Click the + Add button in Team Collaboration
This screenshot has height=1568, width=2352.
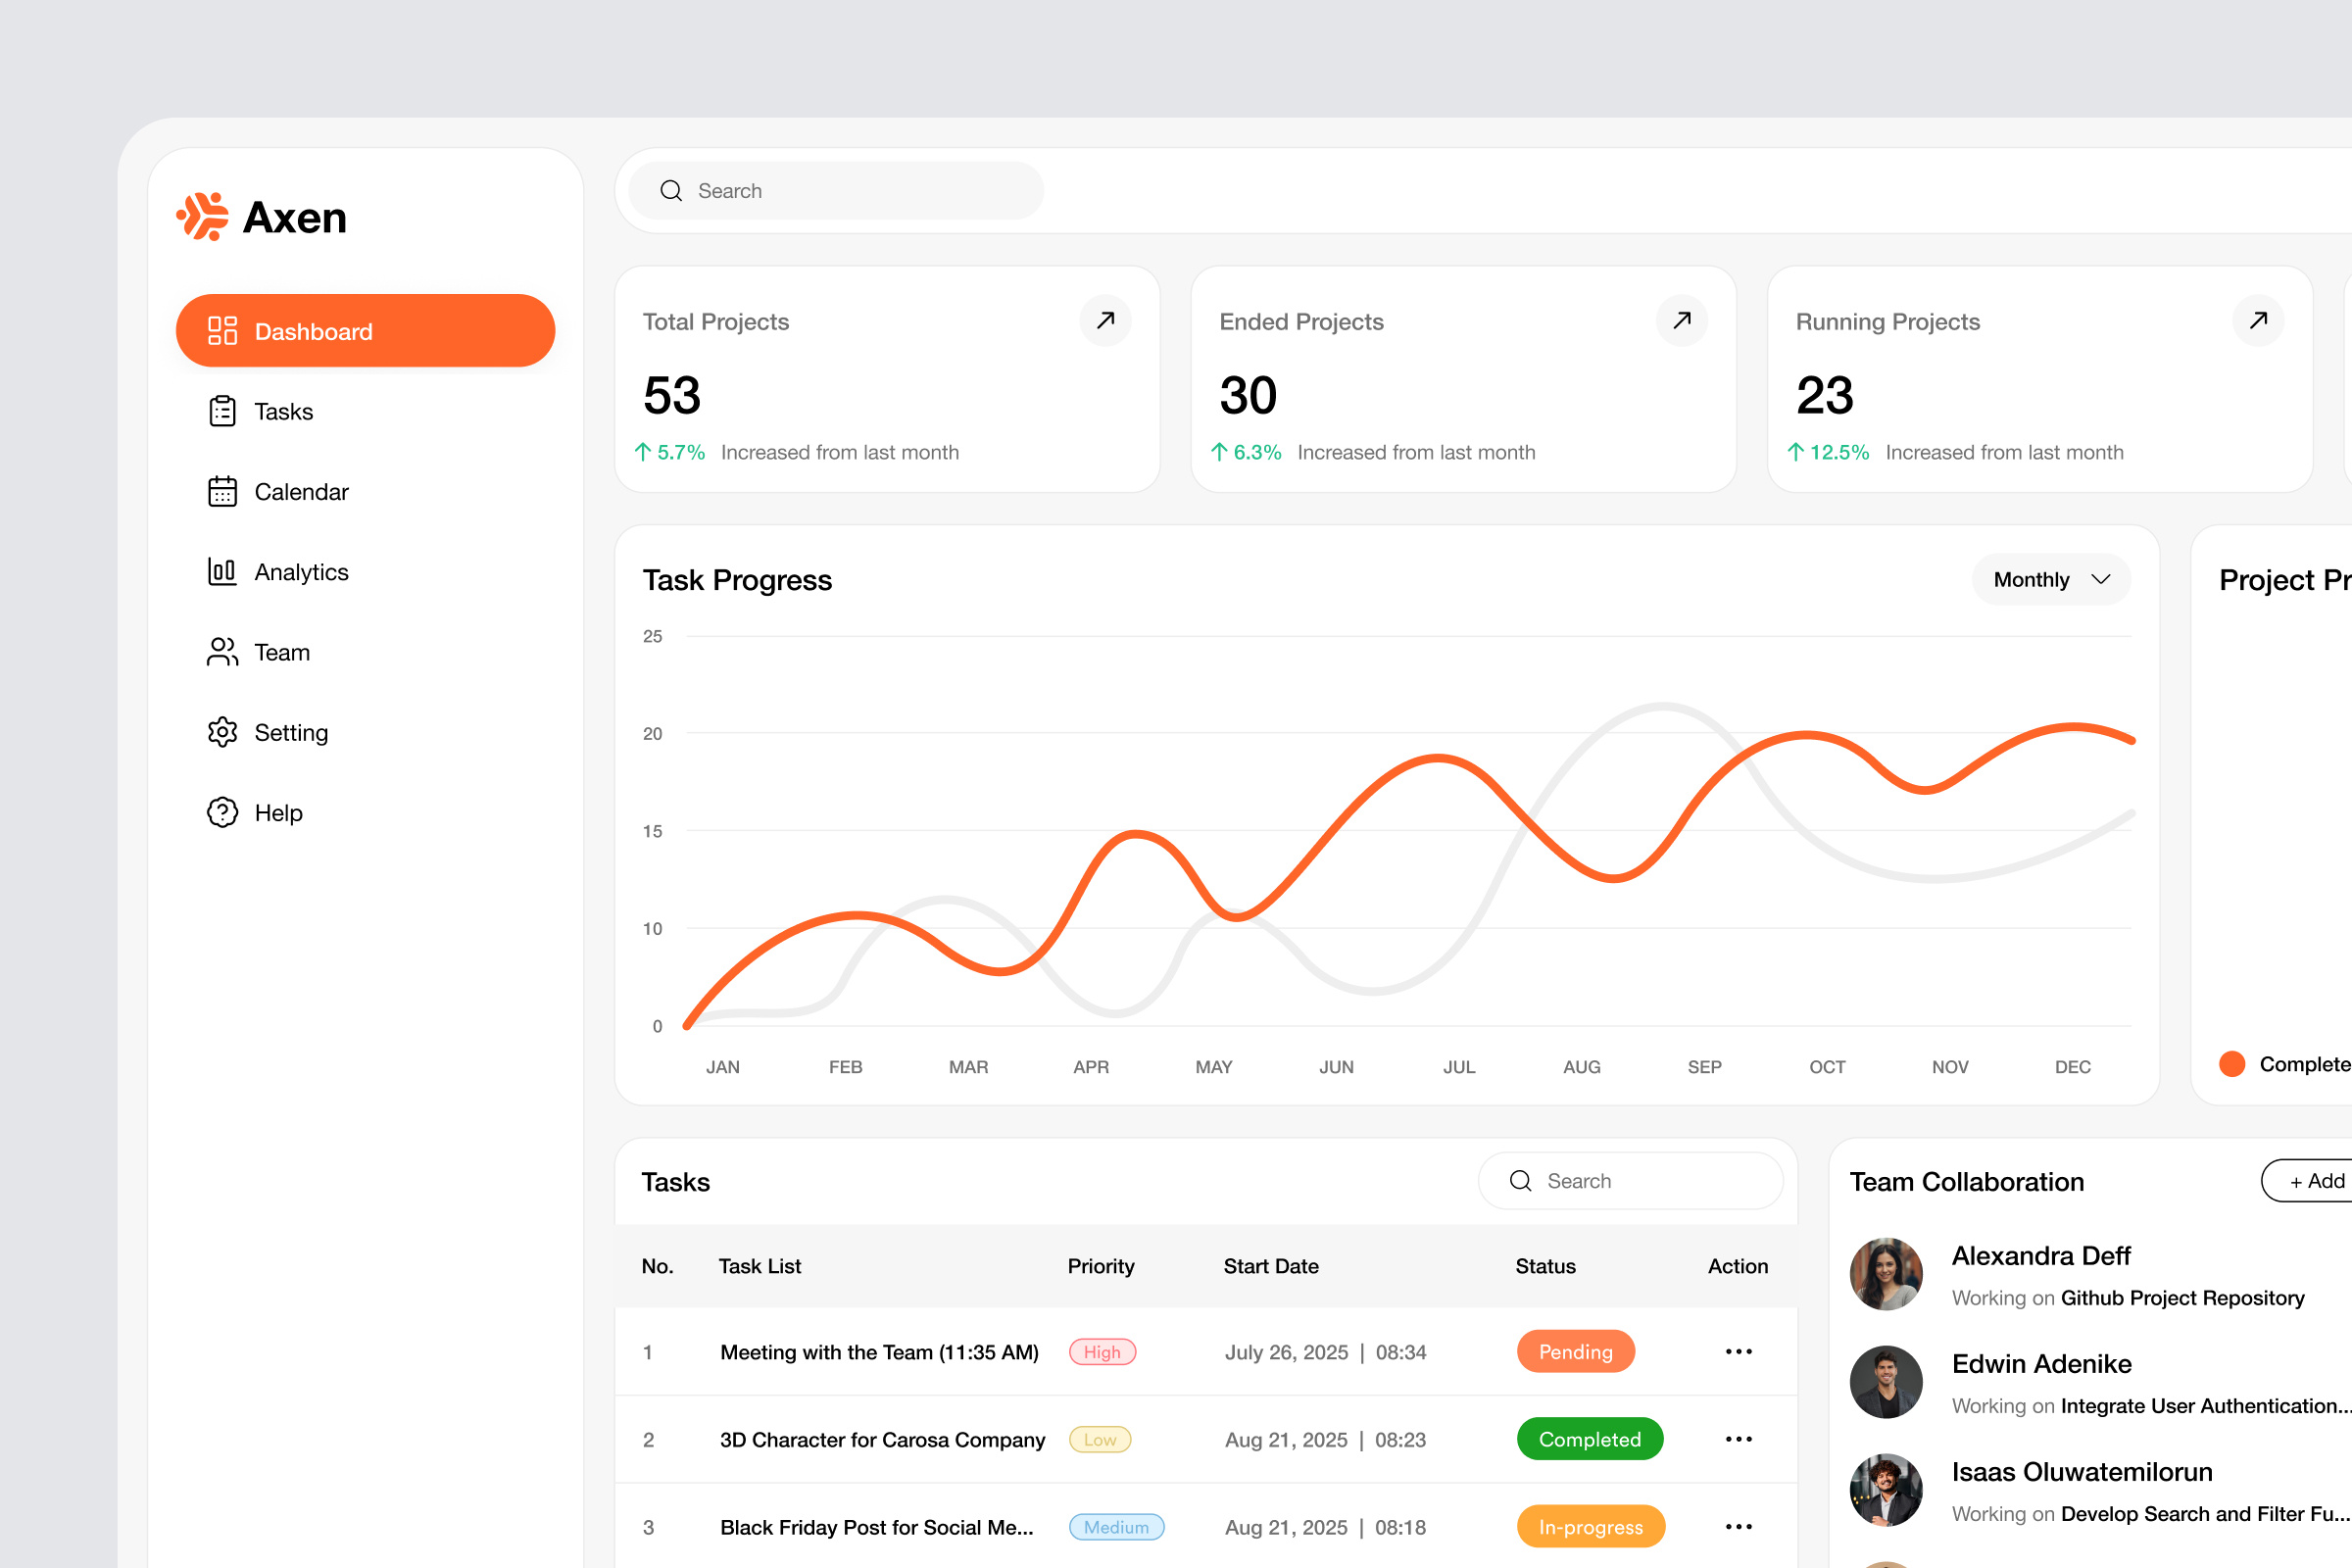[2318, 1181]
